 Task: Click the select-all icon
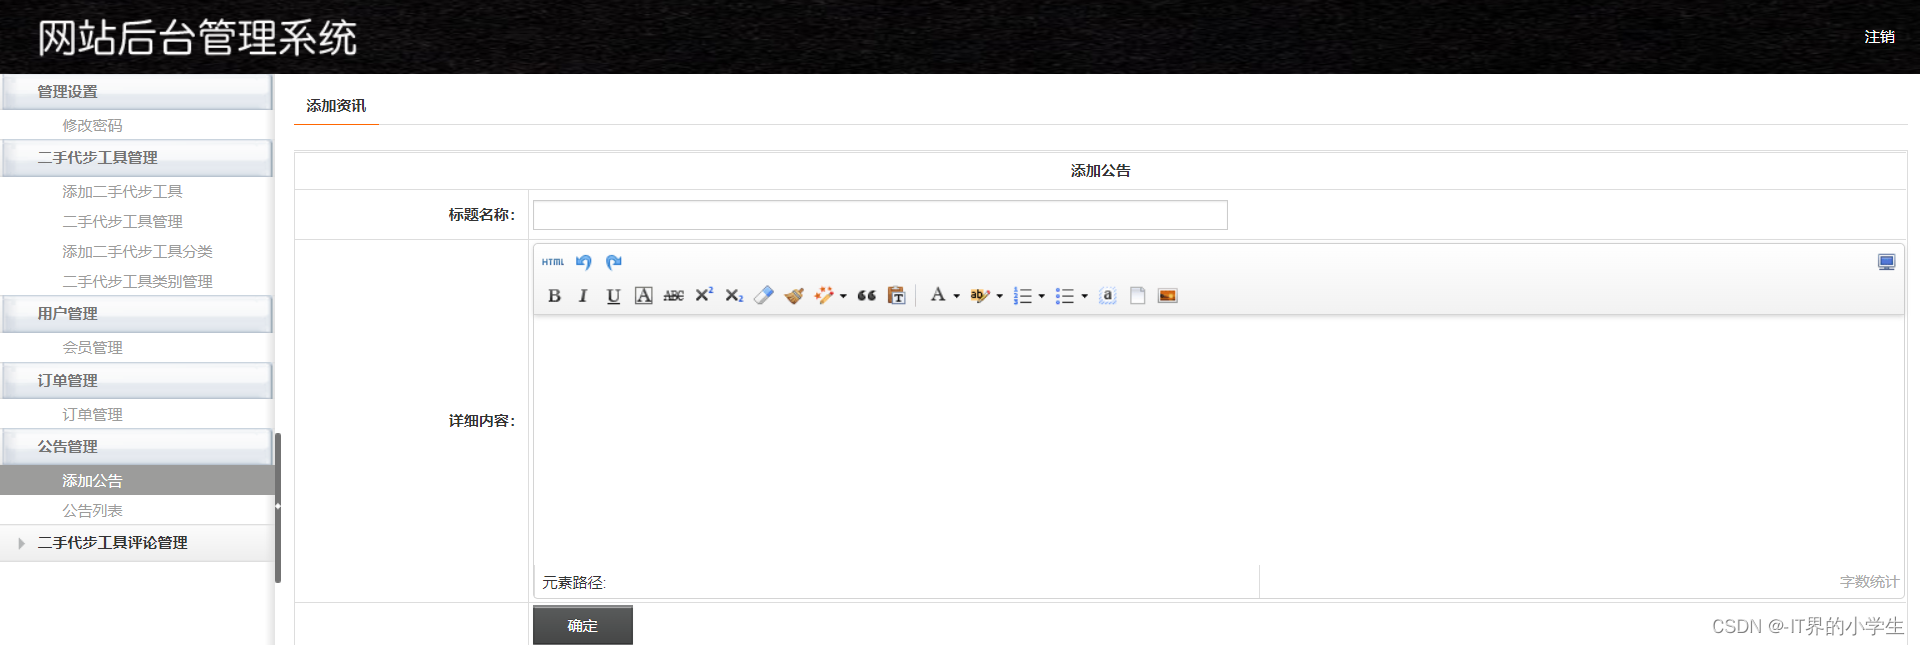(x=1107, y=296)
